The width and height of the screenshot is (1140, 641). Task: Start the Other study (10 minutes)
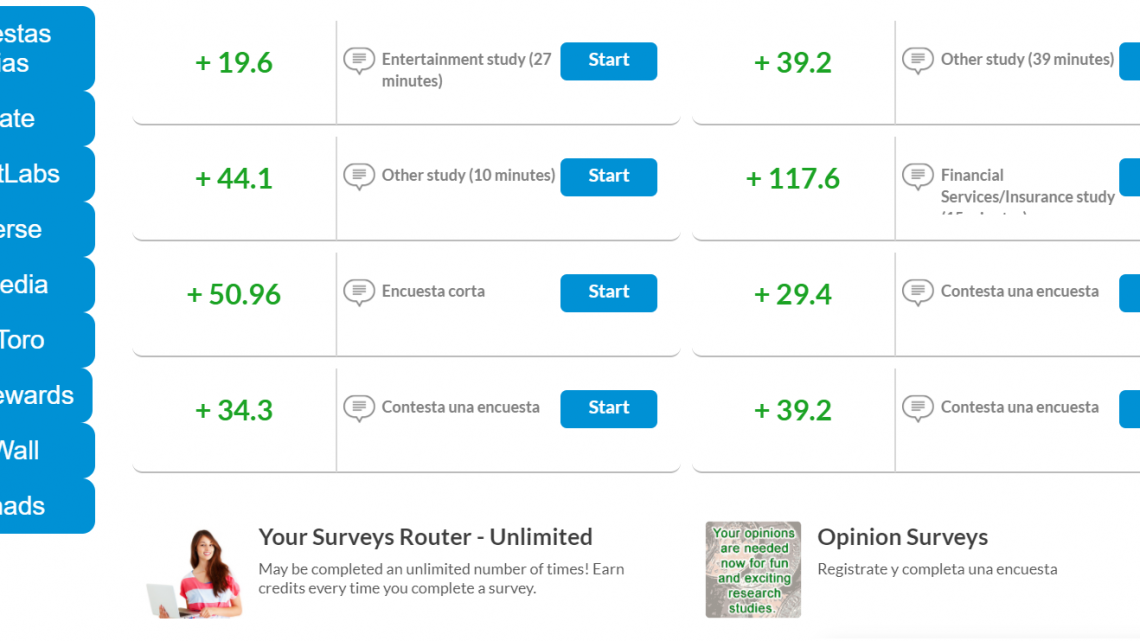tap(609, 177)
